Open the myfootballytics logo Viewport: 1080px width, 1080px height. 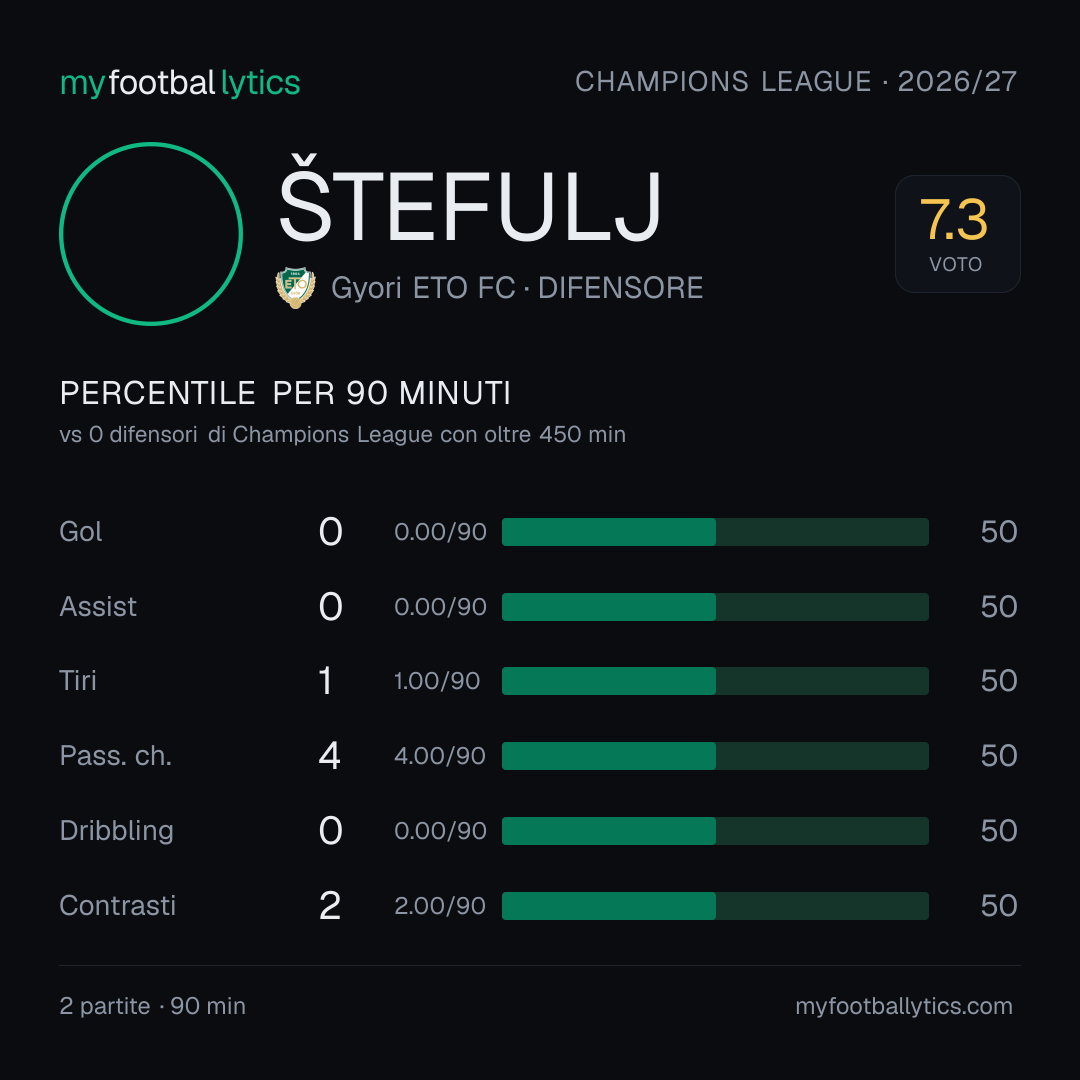(x=180, y=83)
